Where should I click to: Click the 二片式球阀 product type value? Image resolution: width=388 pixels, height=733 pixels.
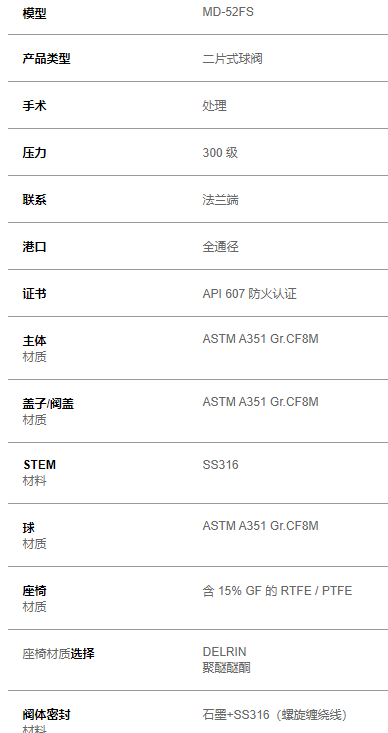point(232,59)
